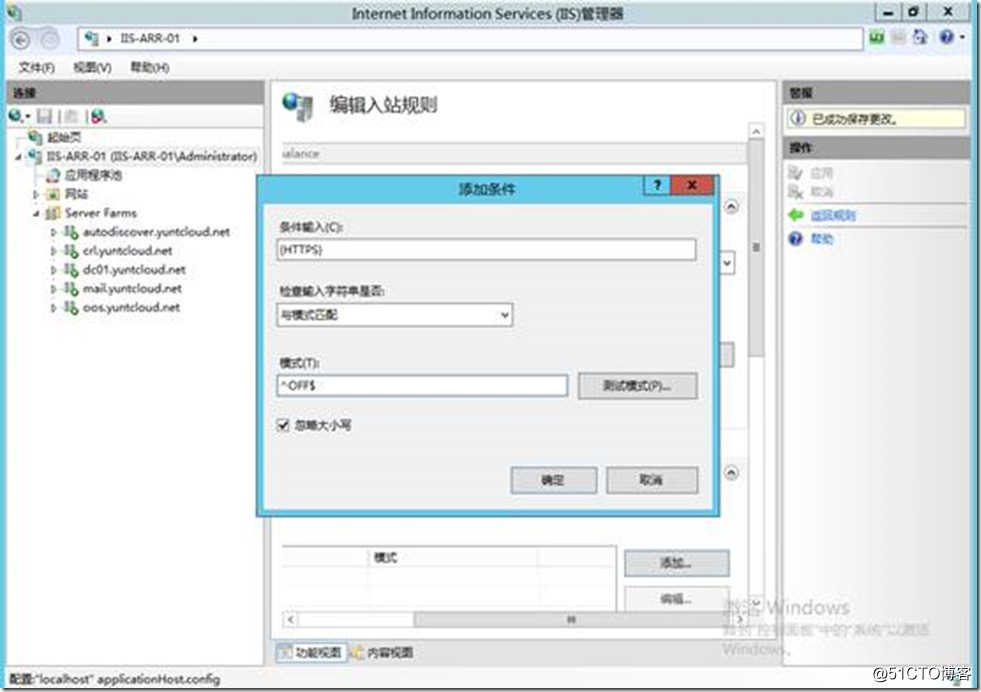This screenshot has height=692, width=981.
Task: Open the help icon in top toolbar
Action: (x=947, y=38)
